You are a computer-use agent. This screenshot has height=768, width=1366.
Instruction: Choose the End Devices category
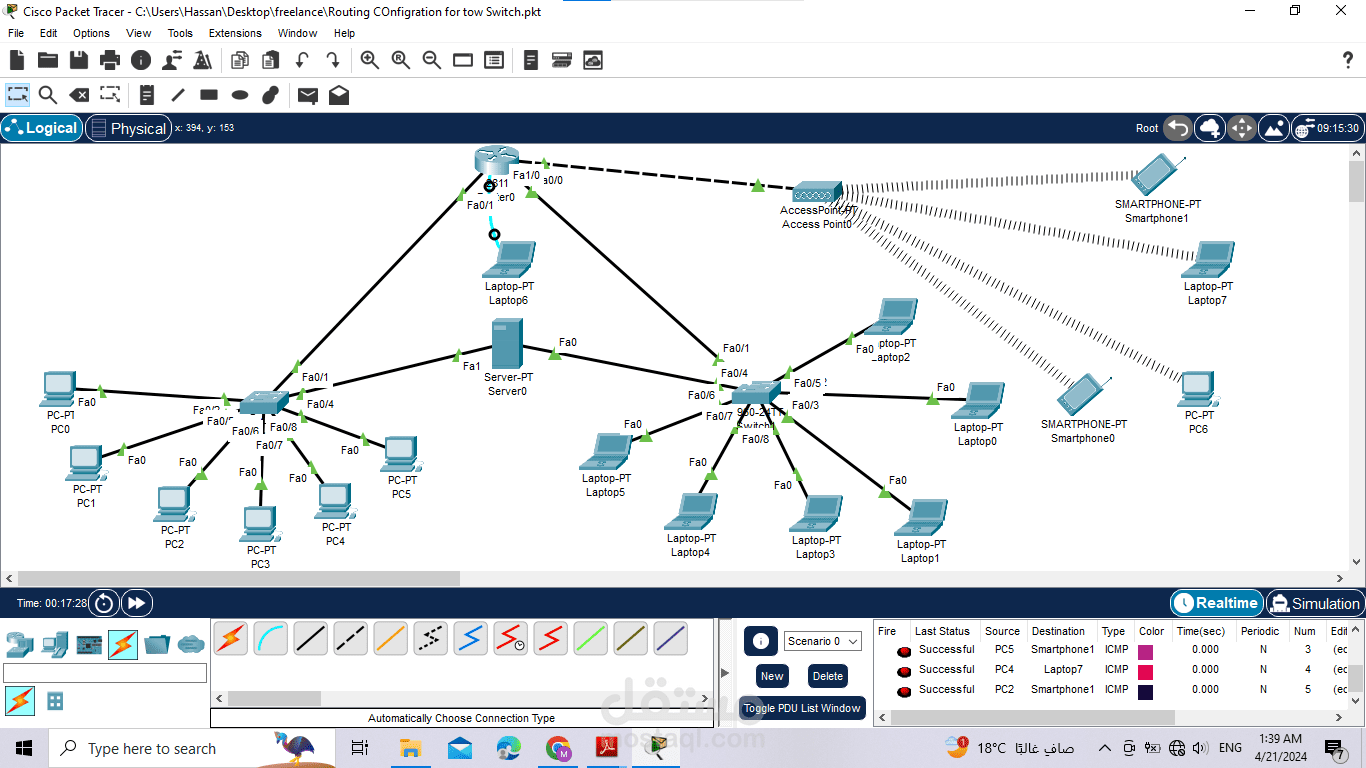pos(55,645)
